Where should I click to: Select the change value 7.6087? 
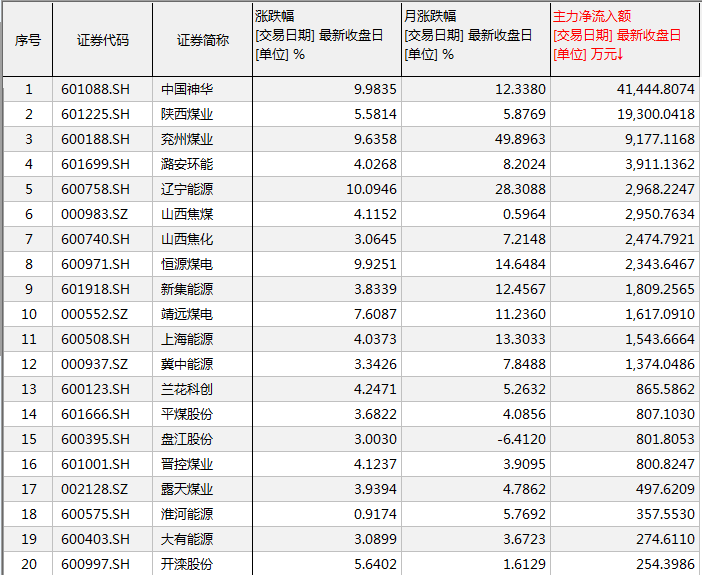click(x=375, y=314)
